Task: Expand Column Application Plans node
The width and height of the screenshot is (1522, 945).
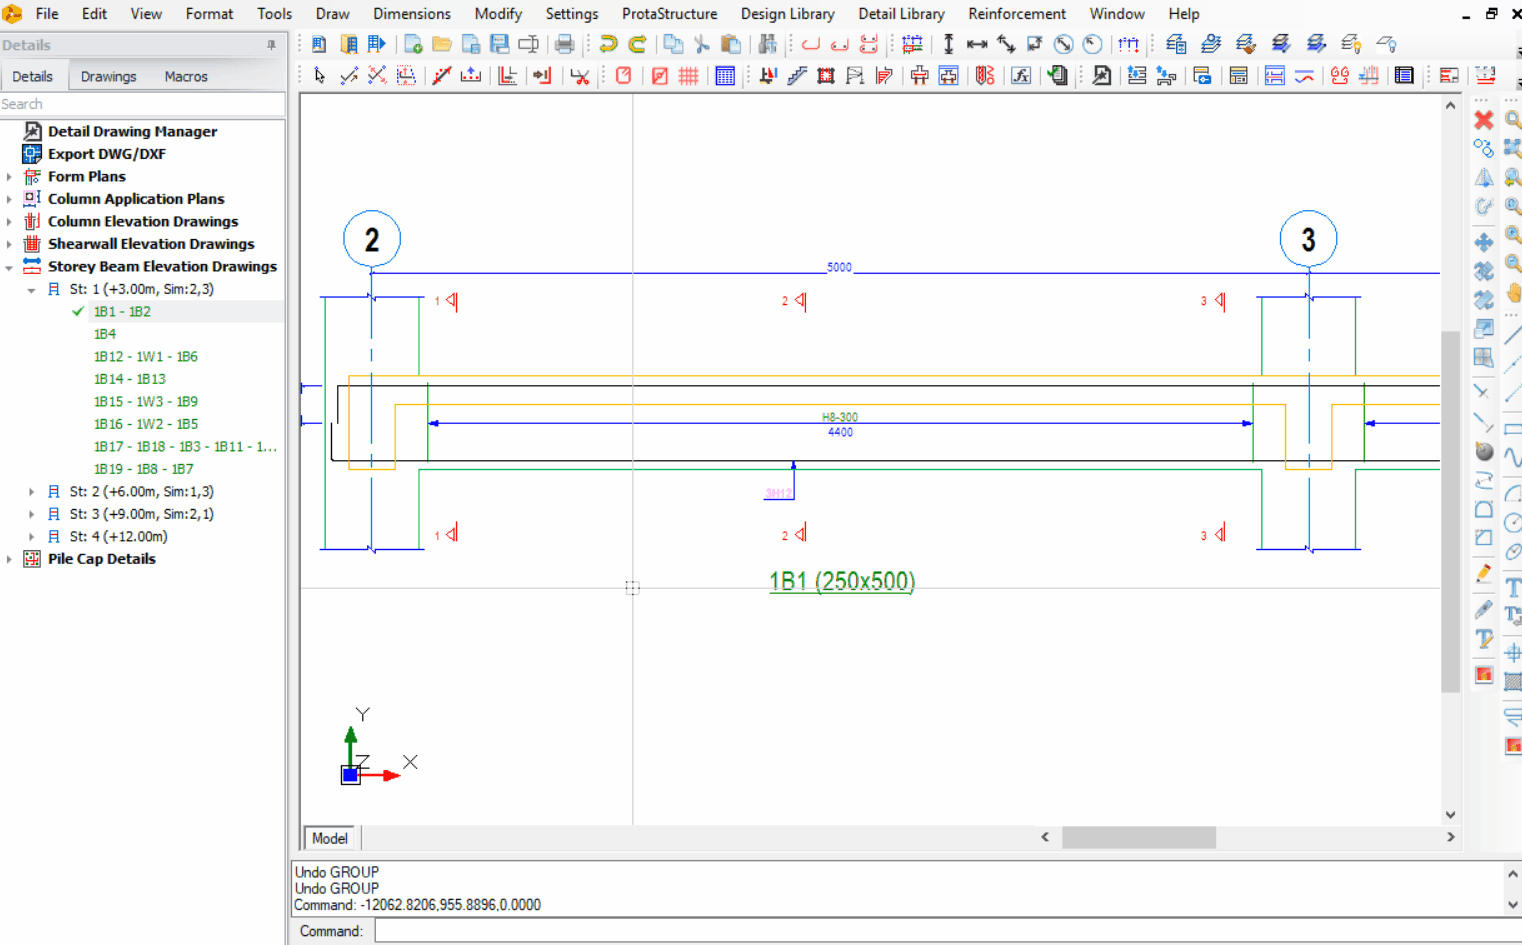Action: 9,199
